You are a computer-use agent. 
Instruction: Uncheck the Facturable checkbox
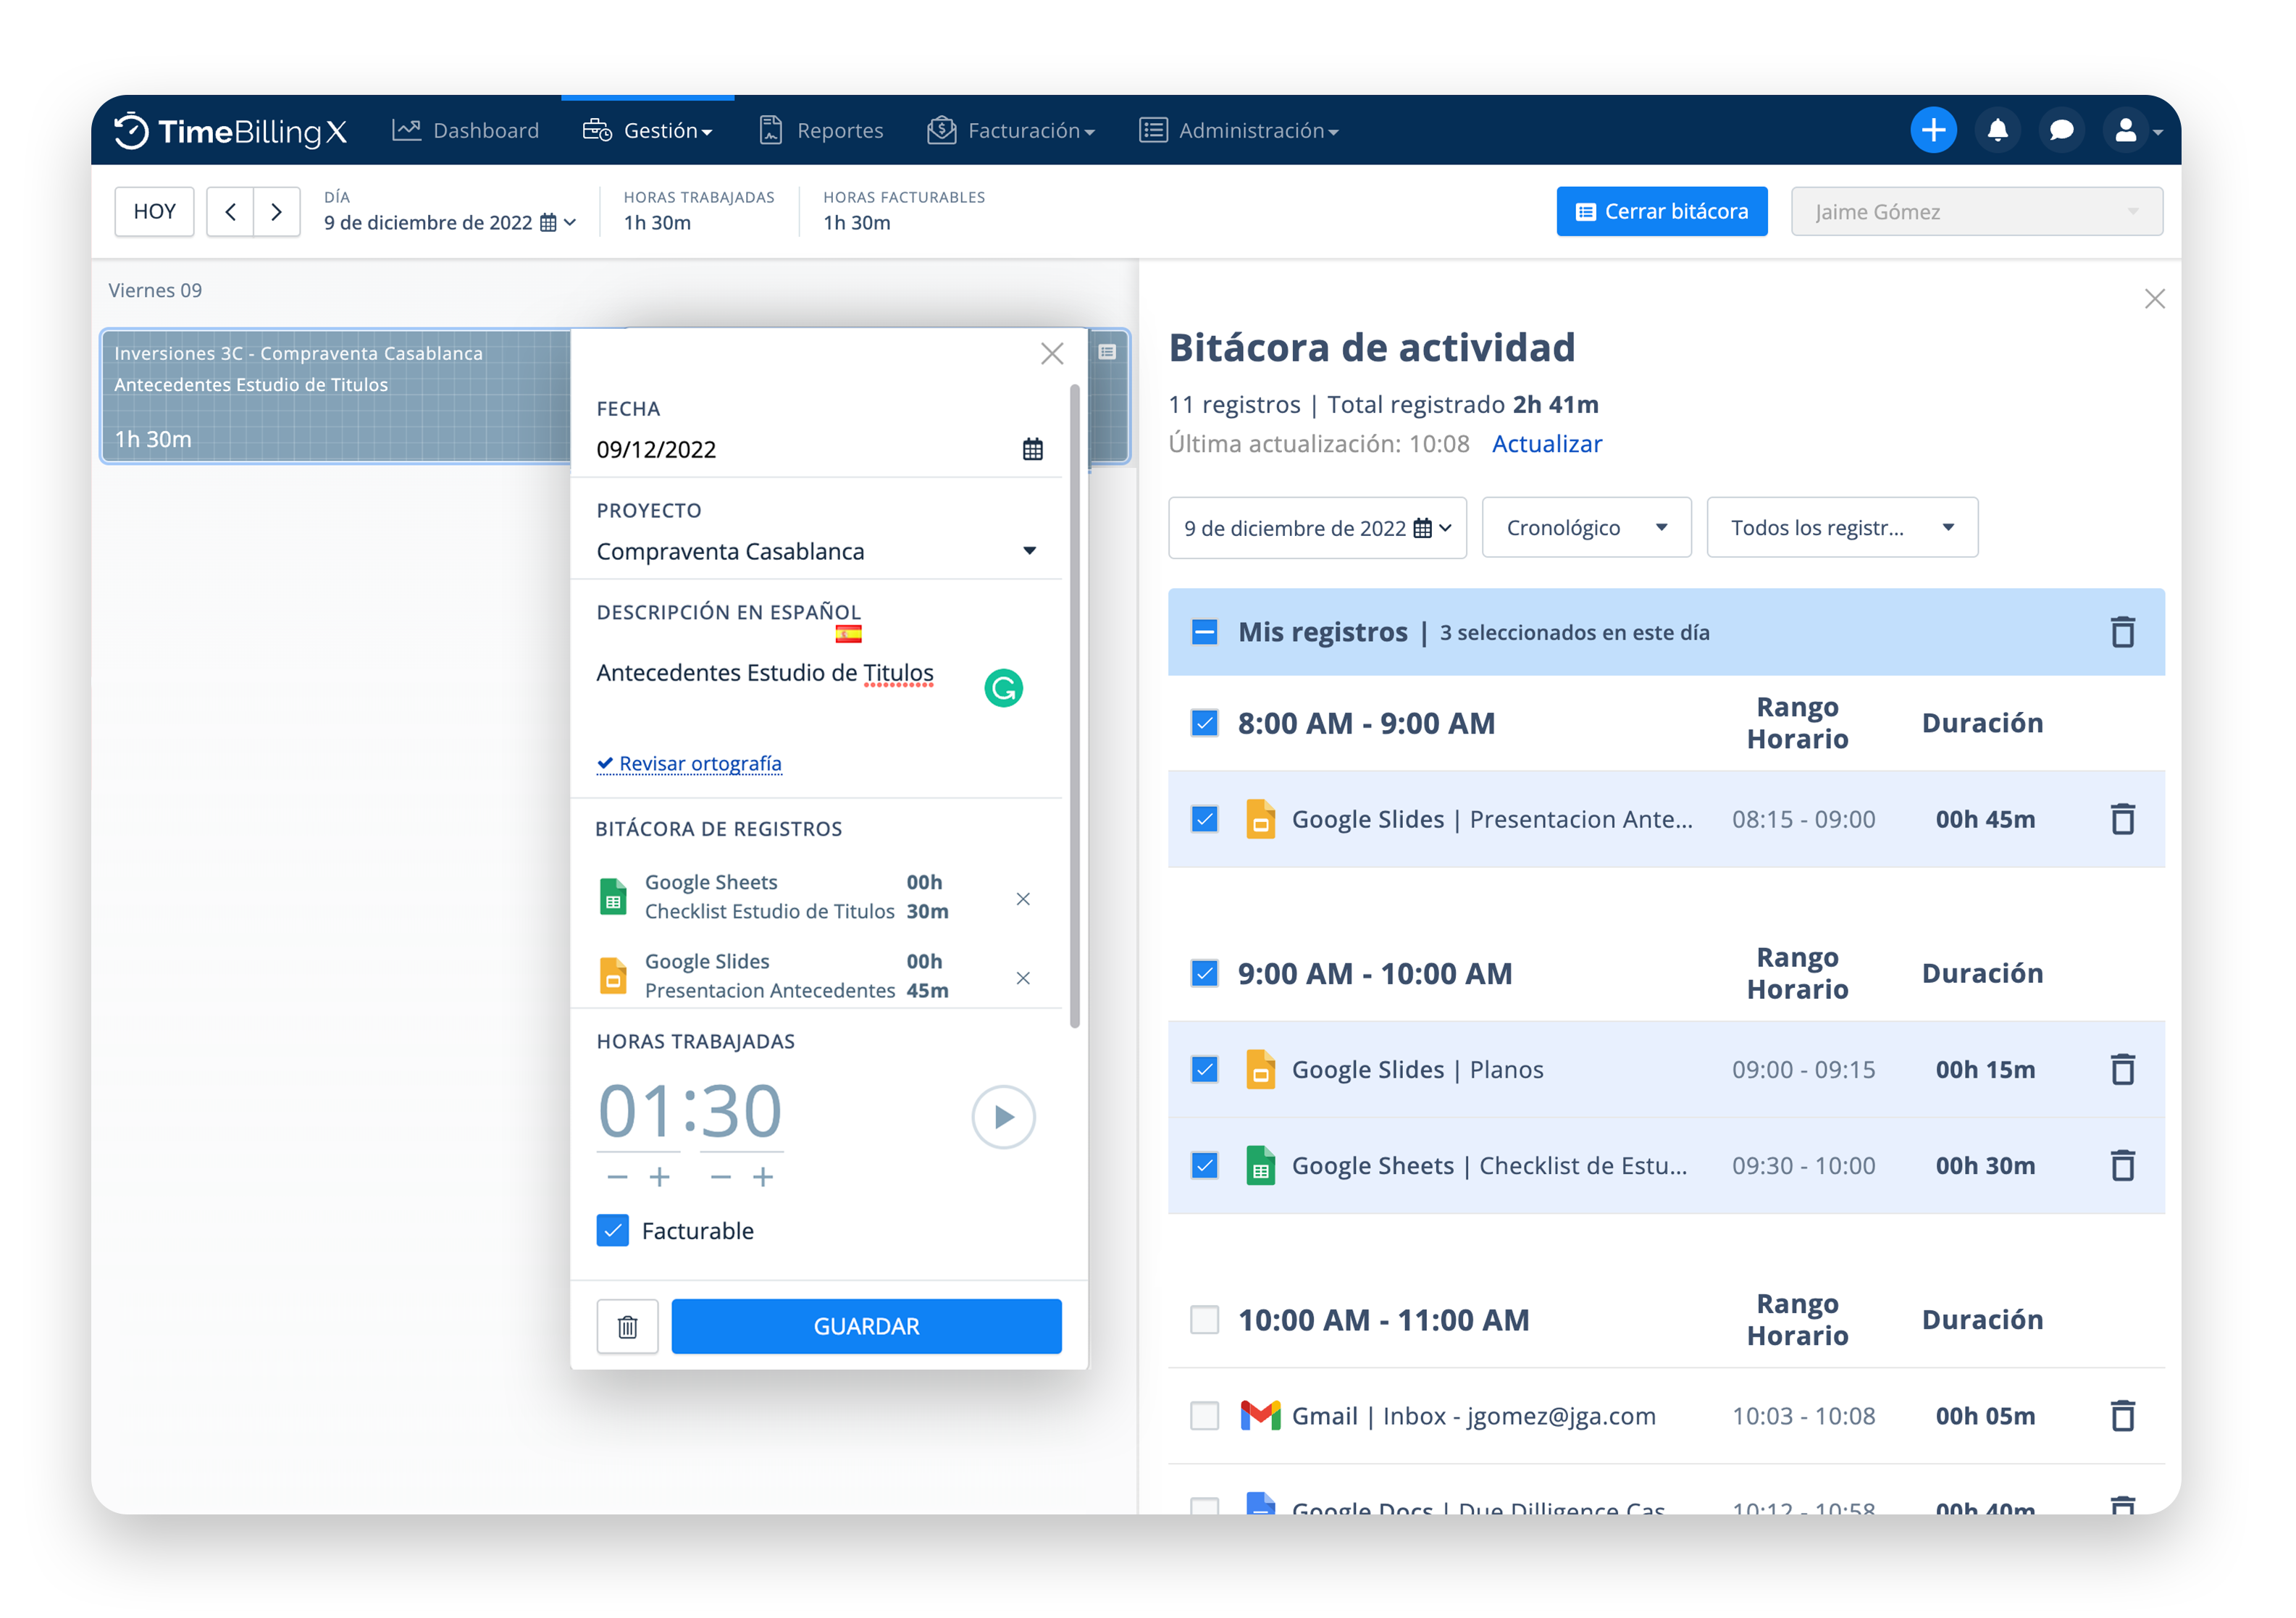click(x=612, y=1230)
